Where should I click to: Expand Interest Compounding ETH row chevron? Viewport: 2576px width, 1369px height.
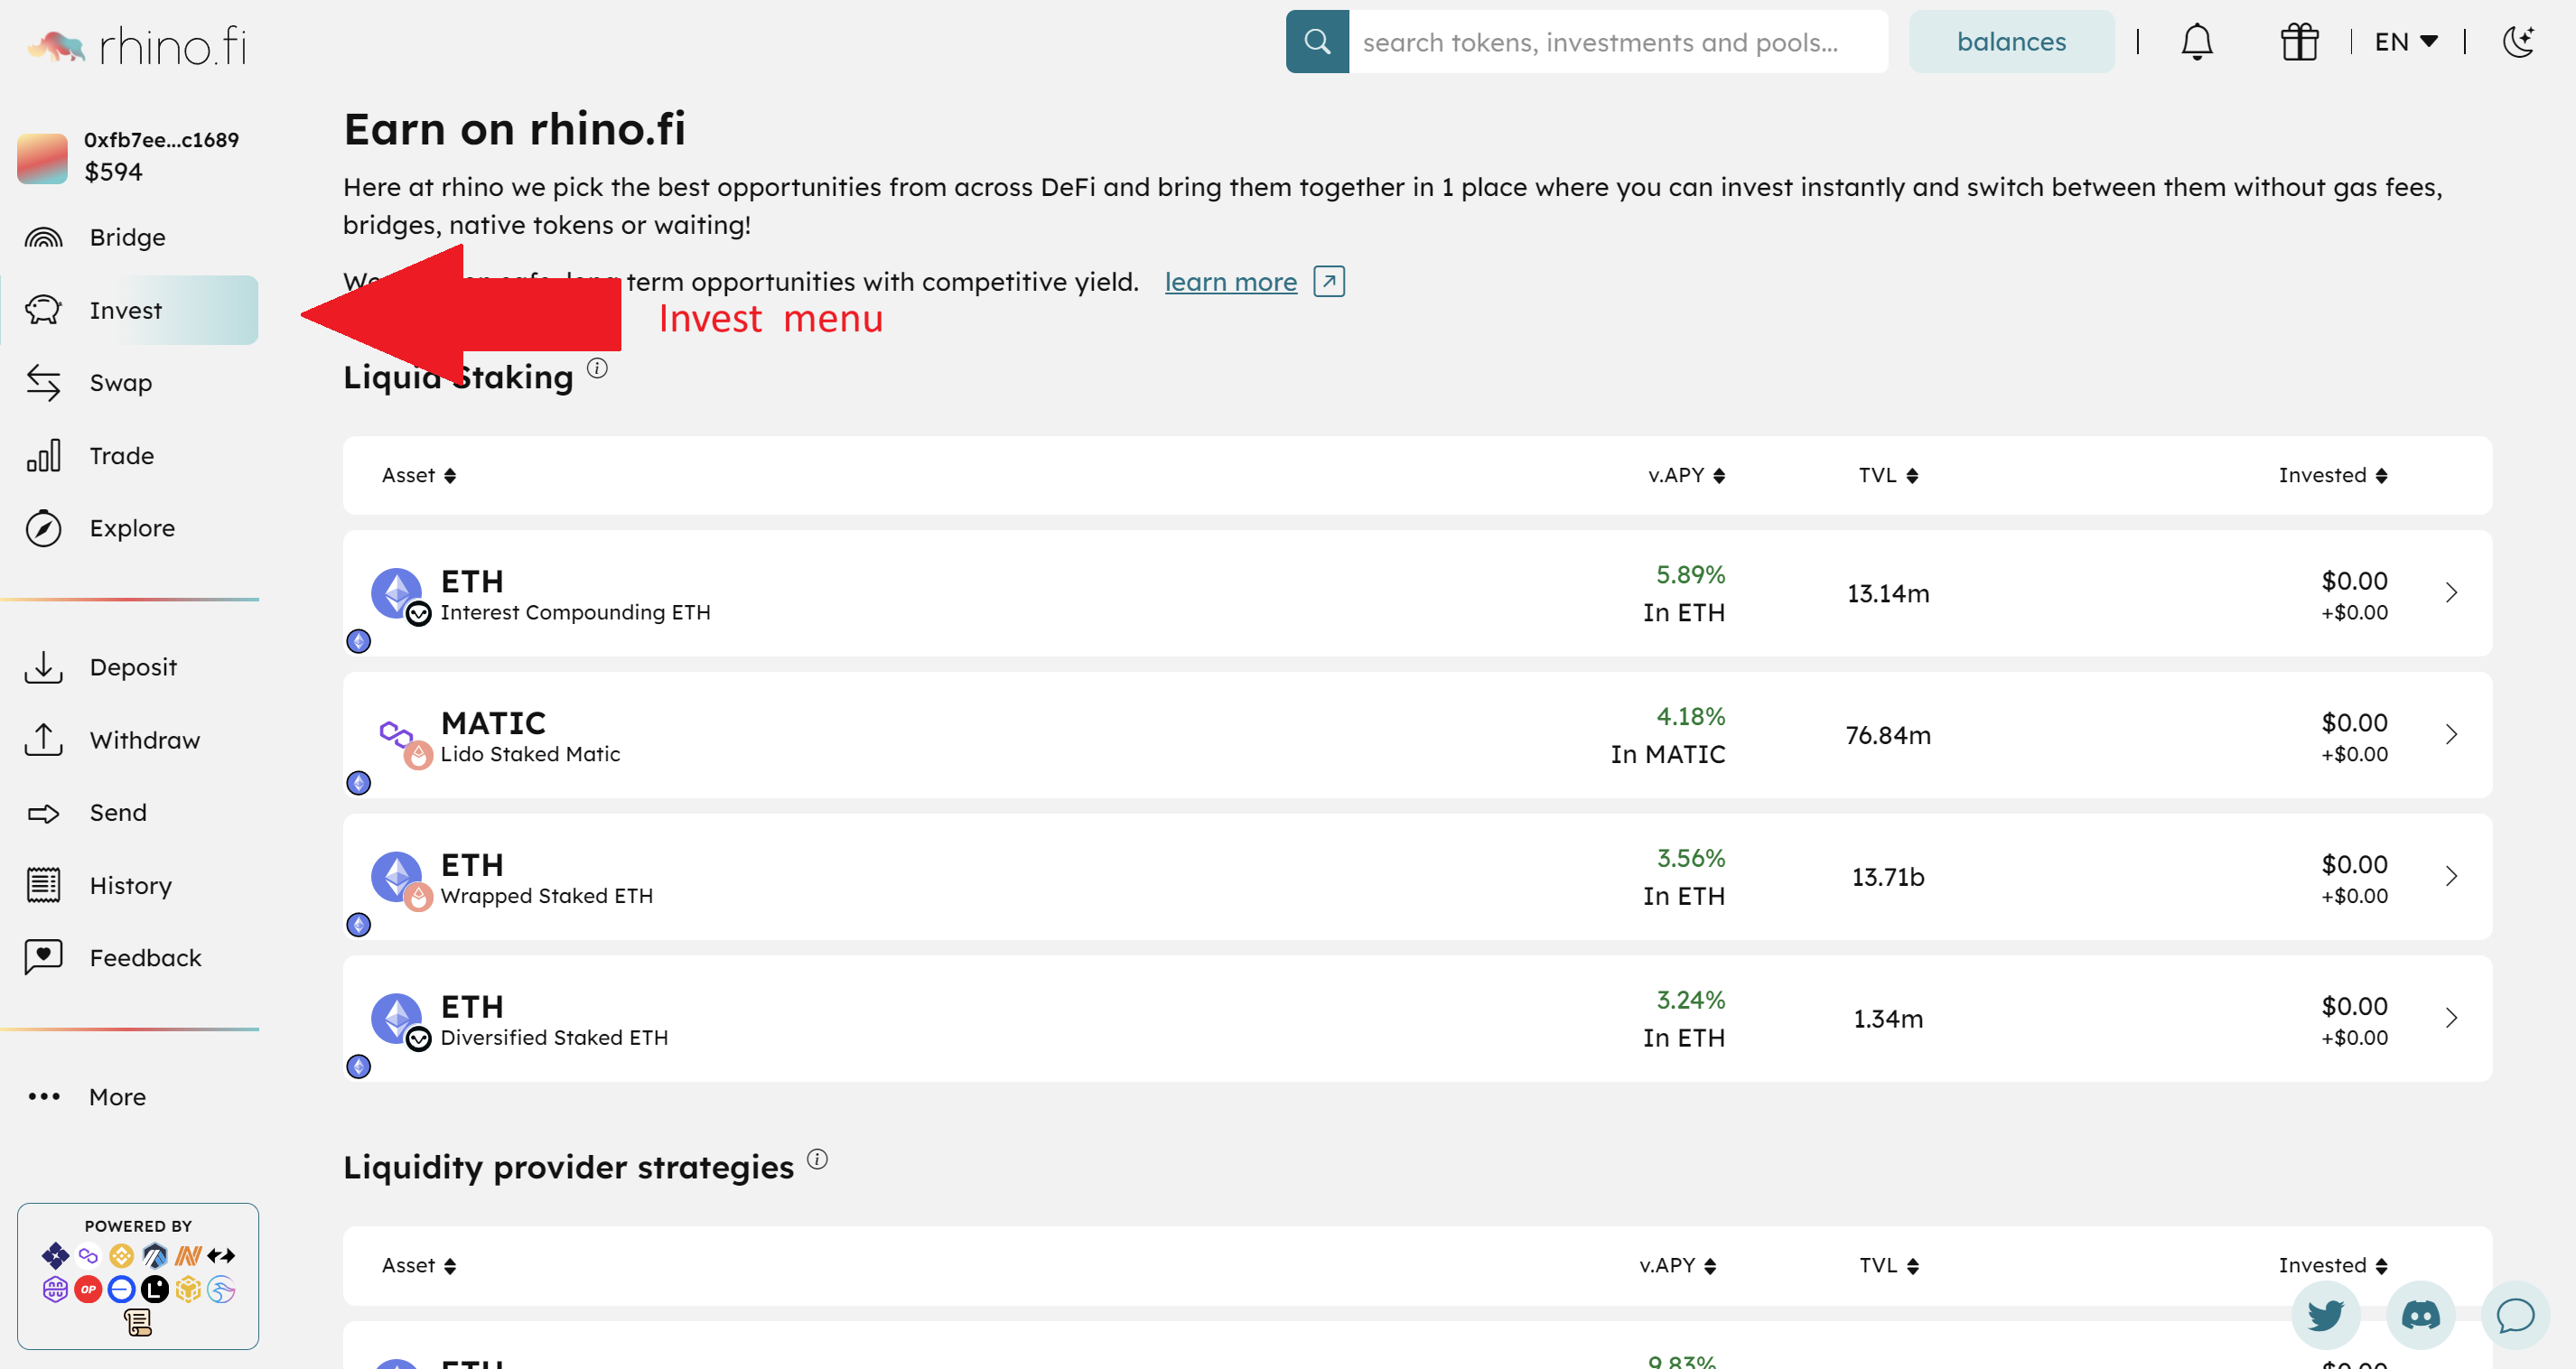2451,593
